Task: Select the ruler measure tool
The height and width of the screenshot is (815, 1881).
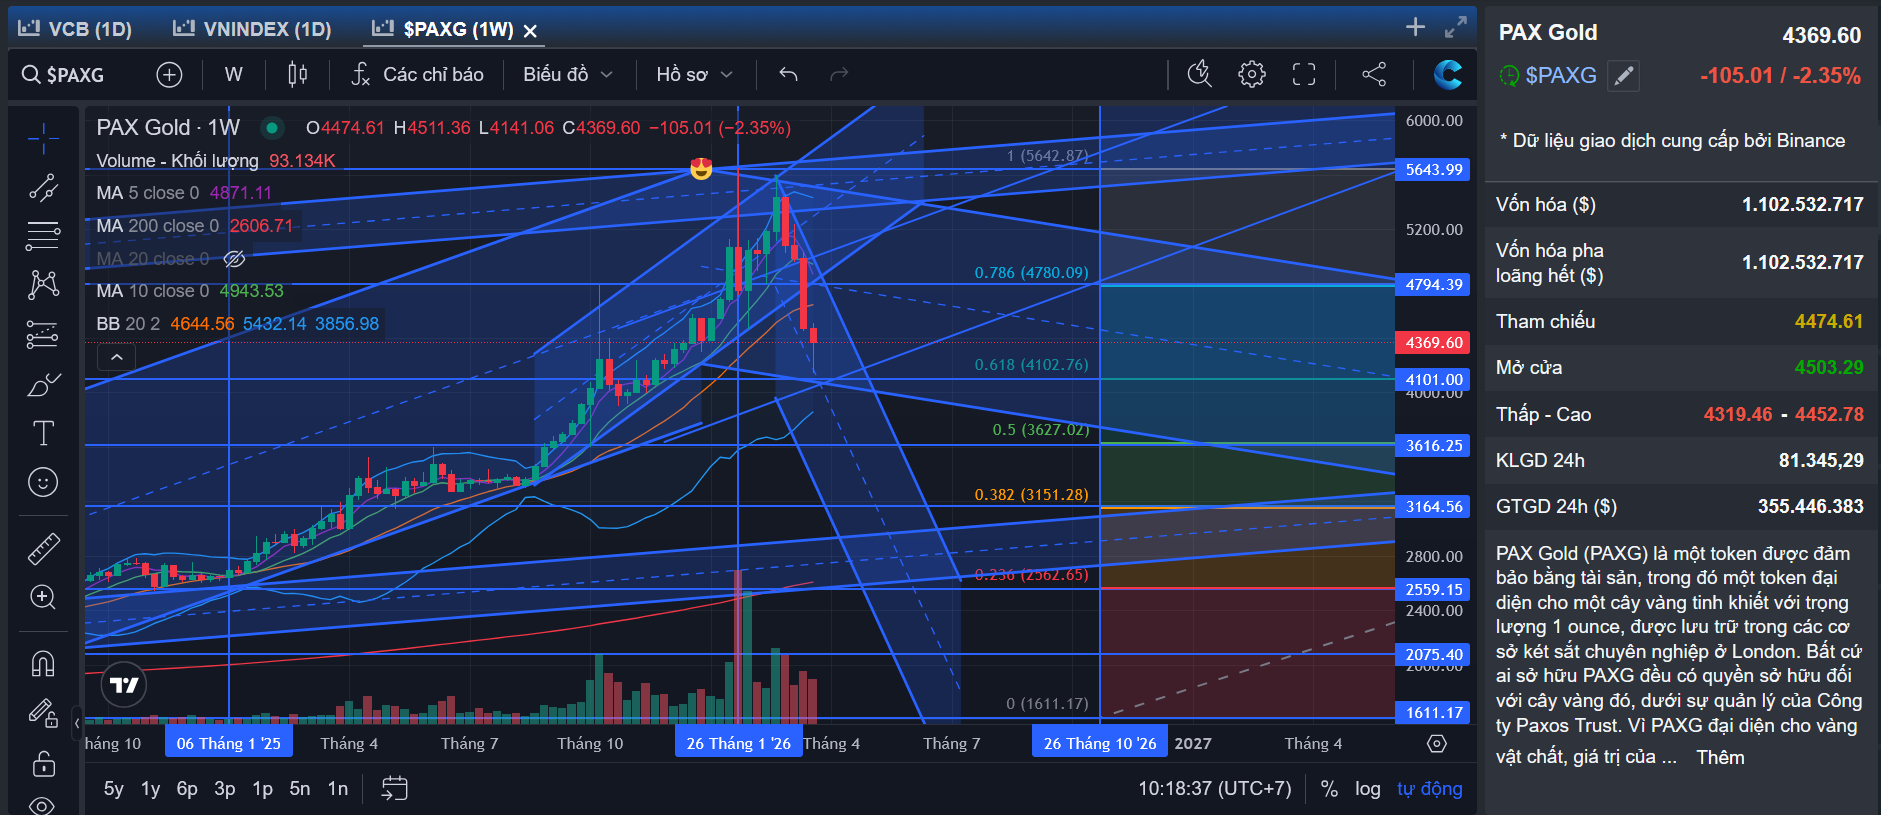Action: point(43,548)
